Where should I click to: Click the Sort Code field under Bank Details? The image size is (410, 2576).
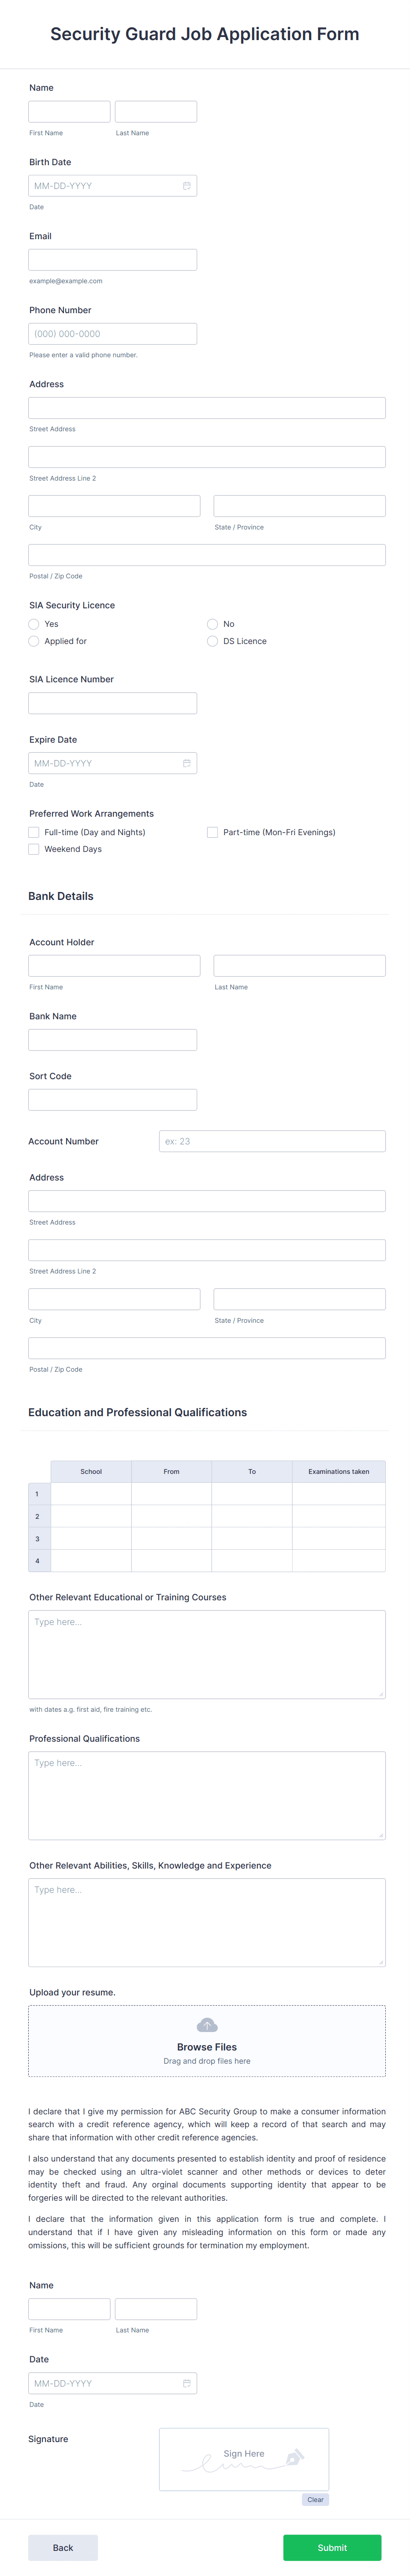coord(112,1098)
